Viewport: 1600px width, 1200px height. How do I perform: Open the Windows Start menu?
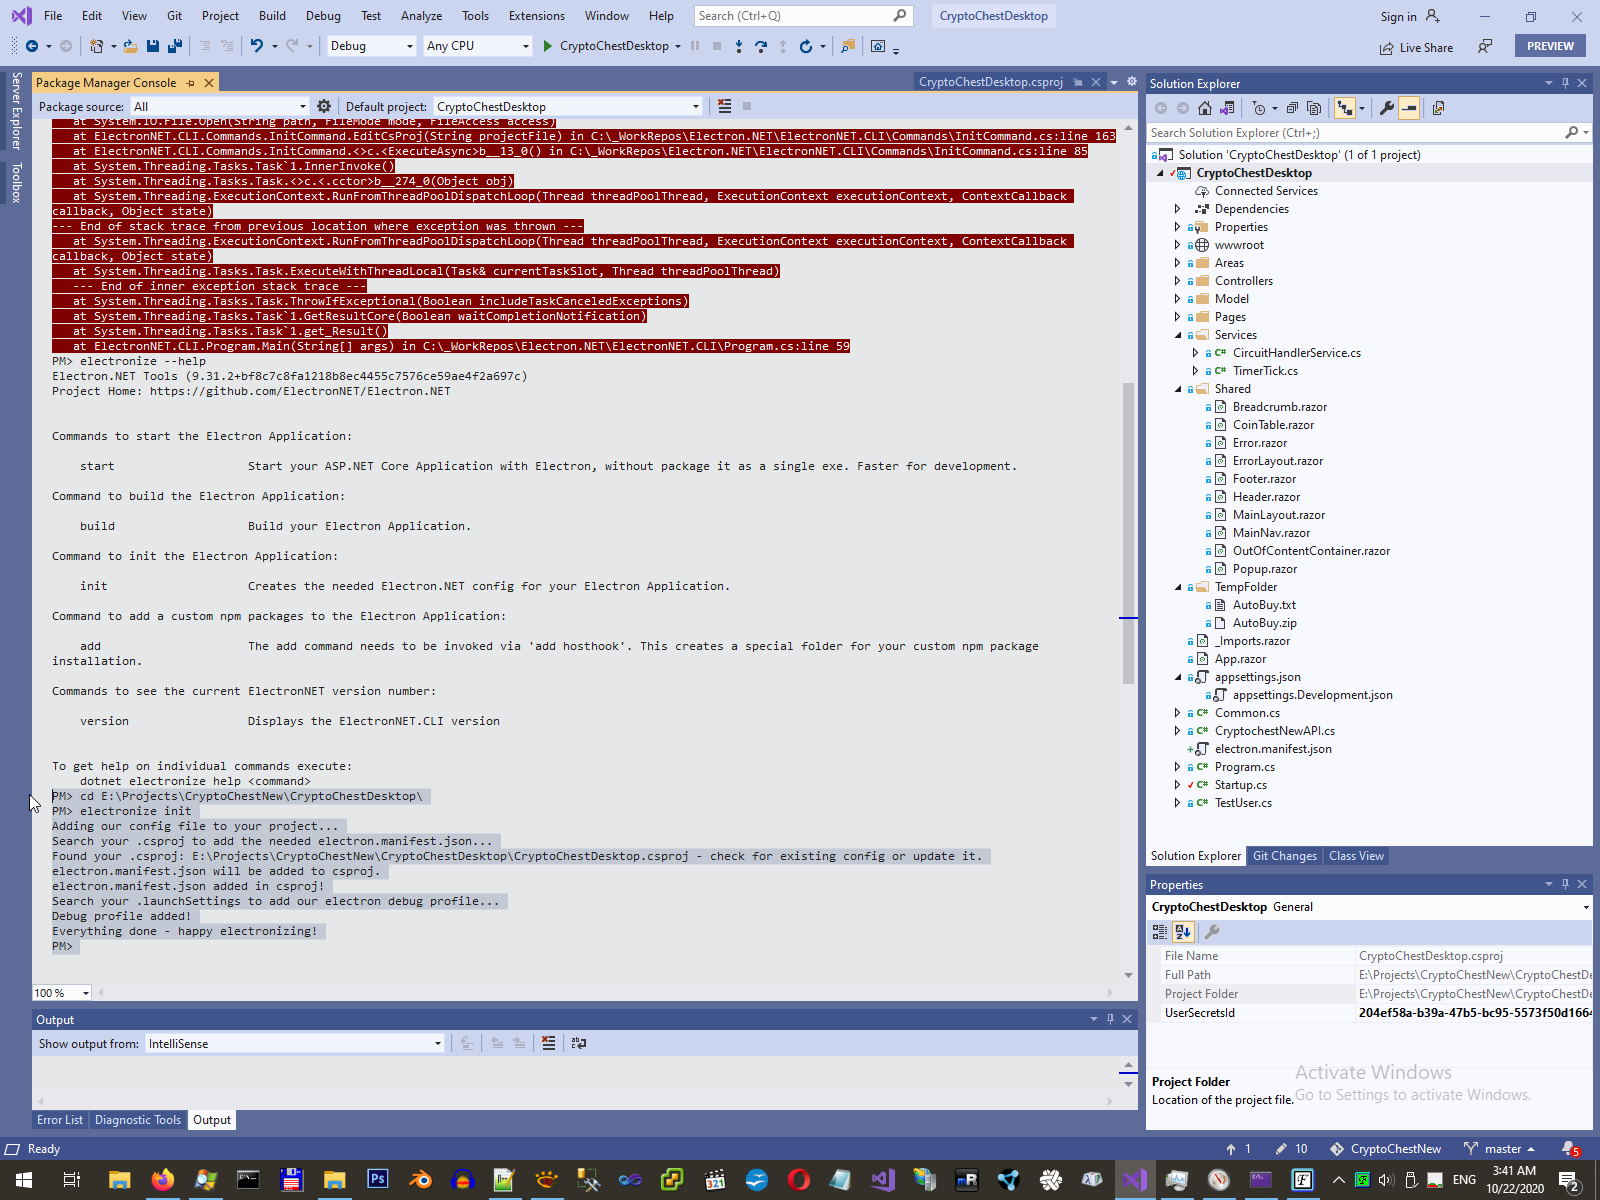tap(24, 1180)
